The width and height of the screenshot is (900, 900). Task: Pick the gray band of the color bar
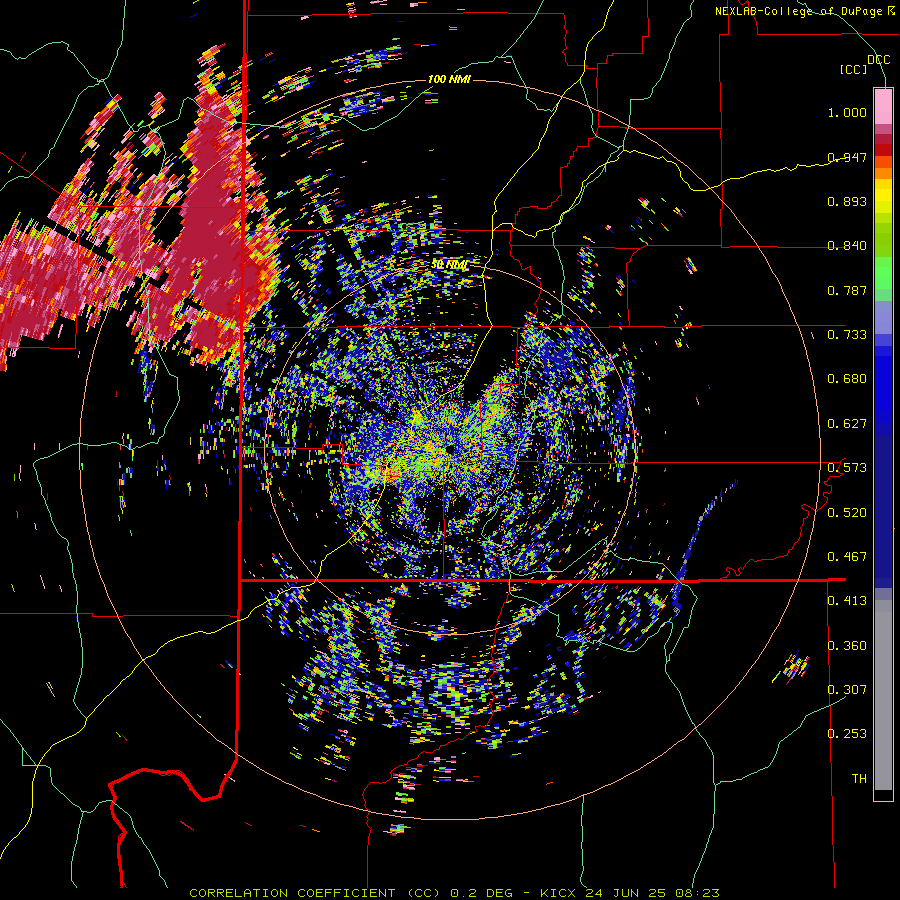pyautogui.click(x=883, y=695)
